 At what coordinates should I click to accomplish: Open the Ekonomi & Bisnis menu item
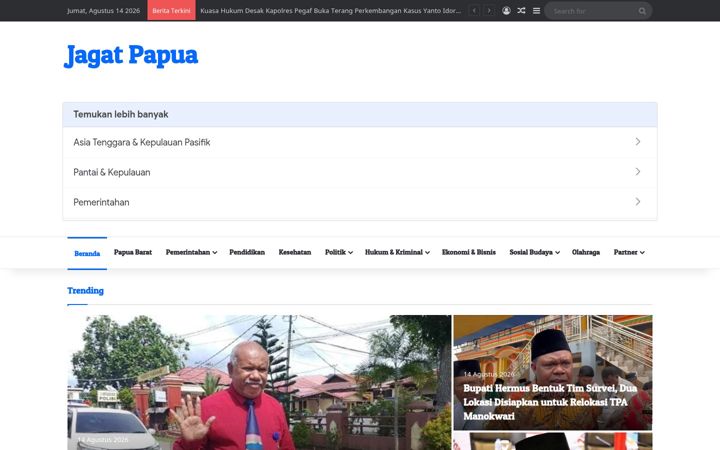(x=469, y=252)
